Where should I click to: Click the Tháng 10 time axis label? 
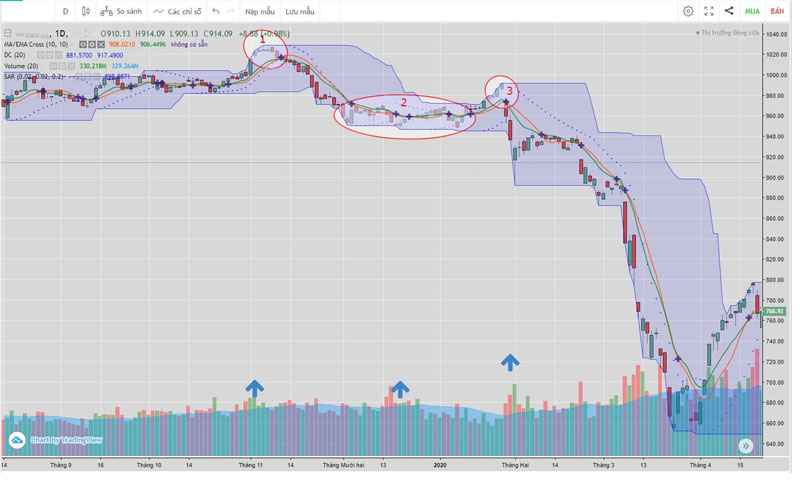(149, 465)
